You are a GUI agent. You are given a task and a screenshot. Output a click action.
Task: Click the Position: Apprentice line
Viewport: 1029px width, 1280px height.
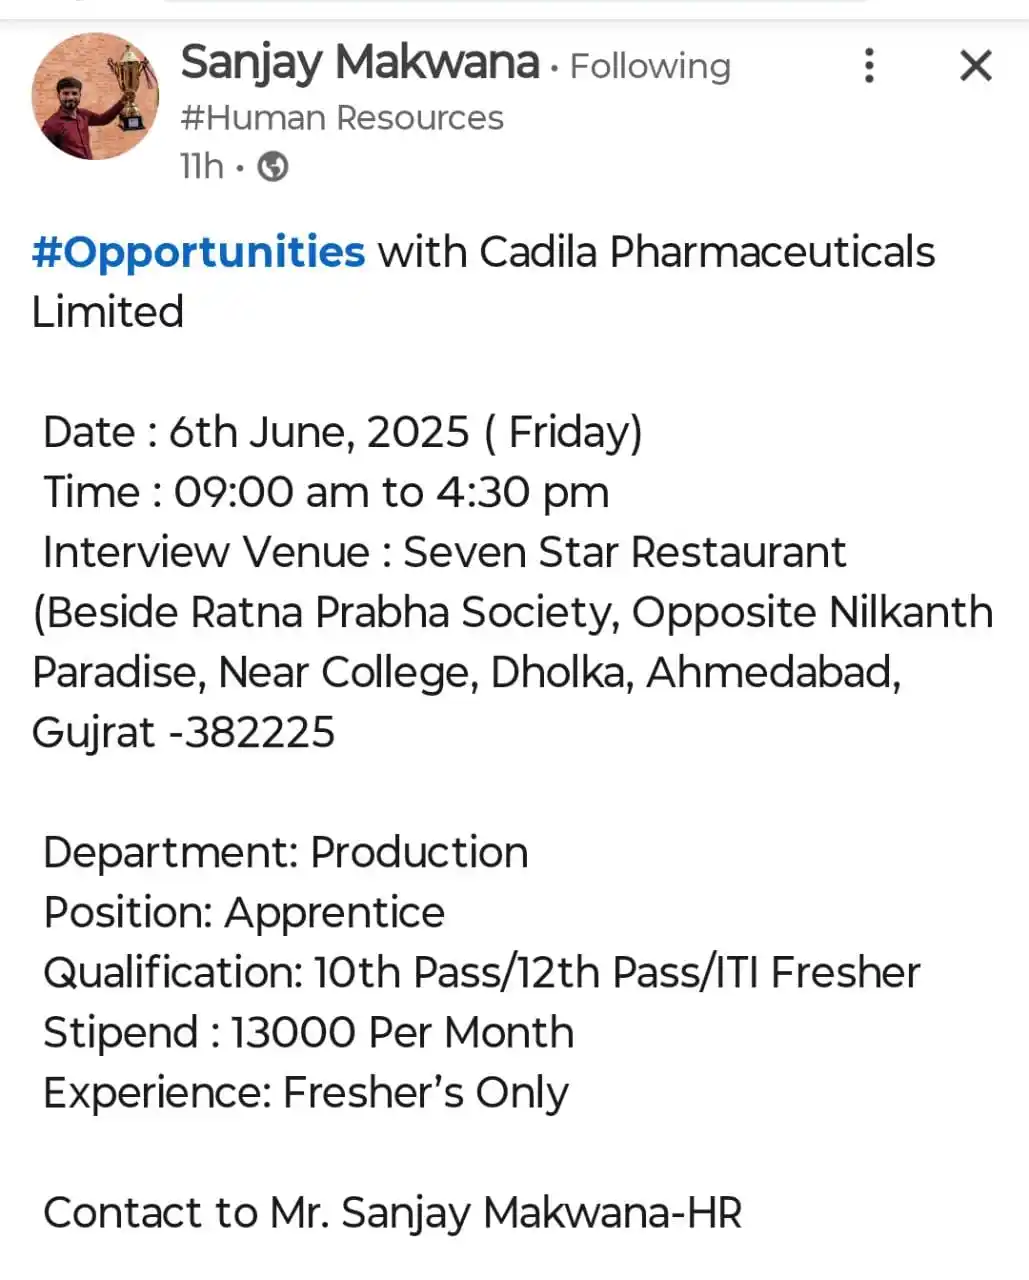click(244, 913)
